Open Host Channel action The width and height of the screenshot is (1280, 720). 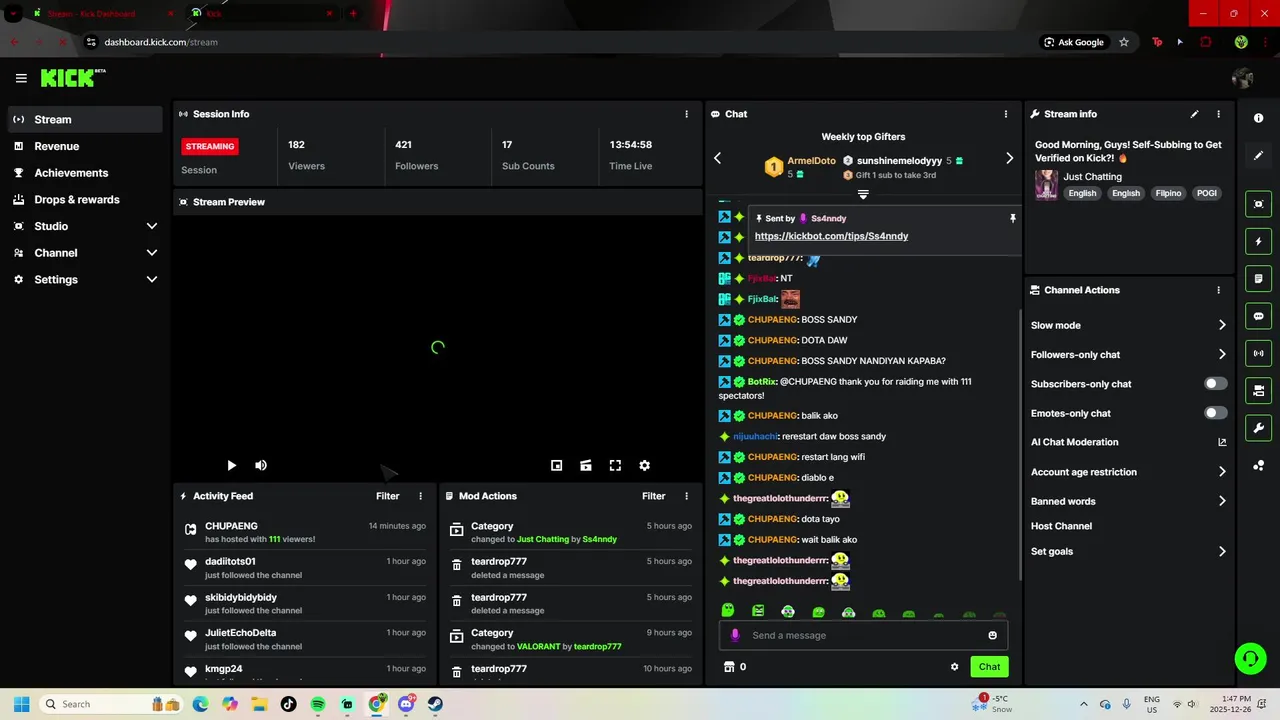point(1061,526)
